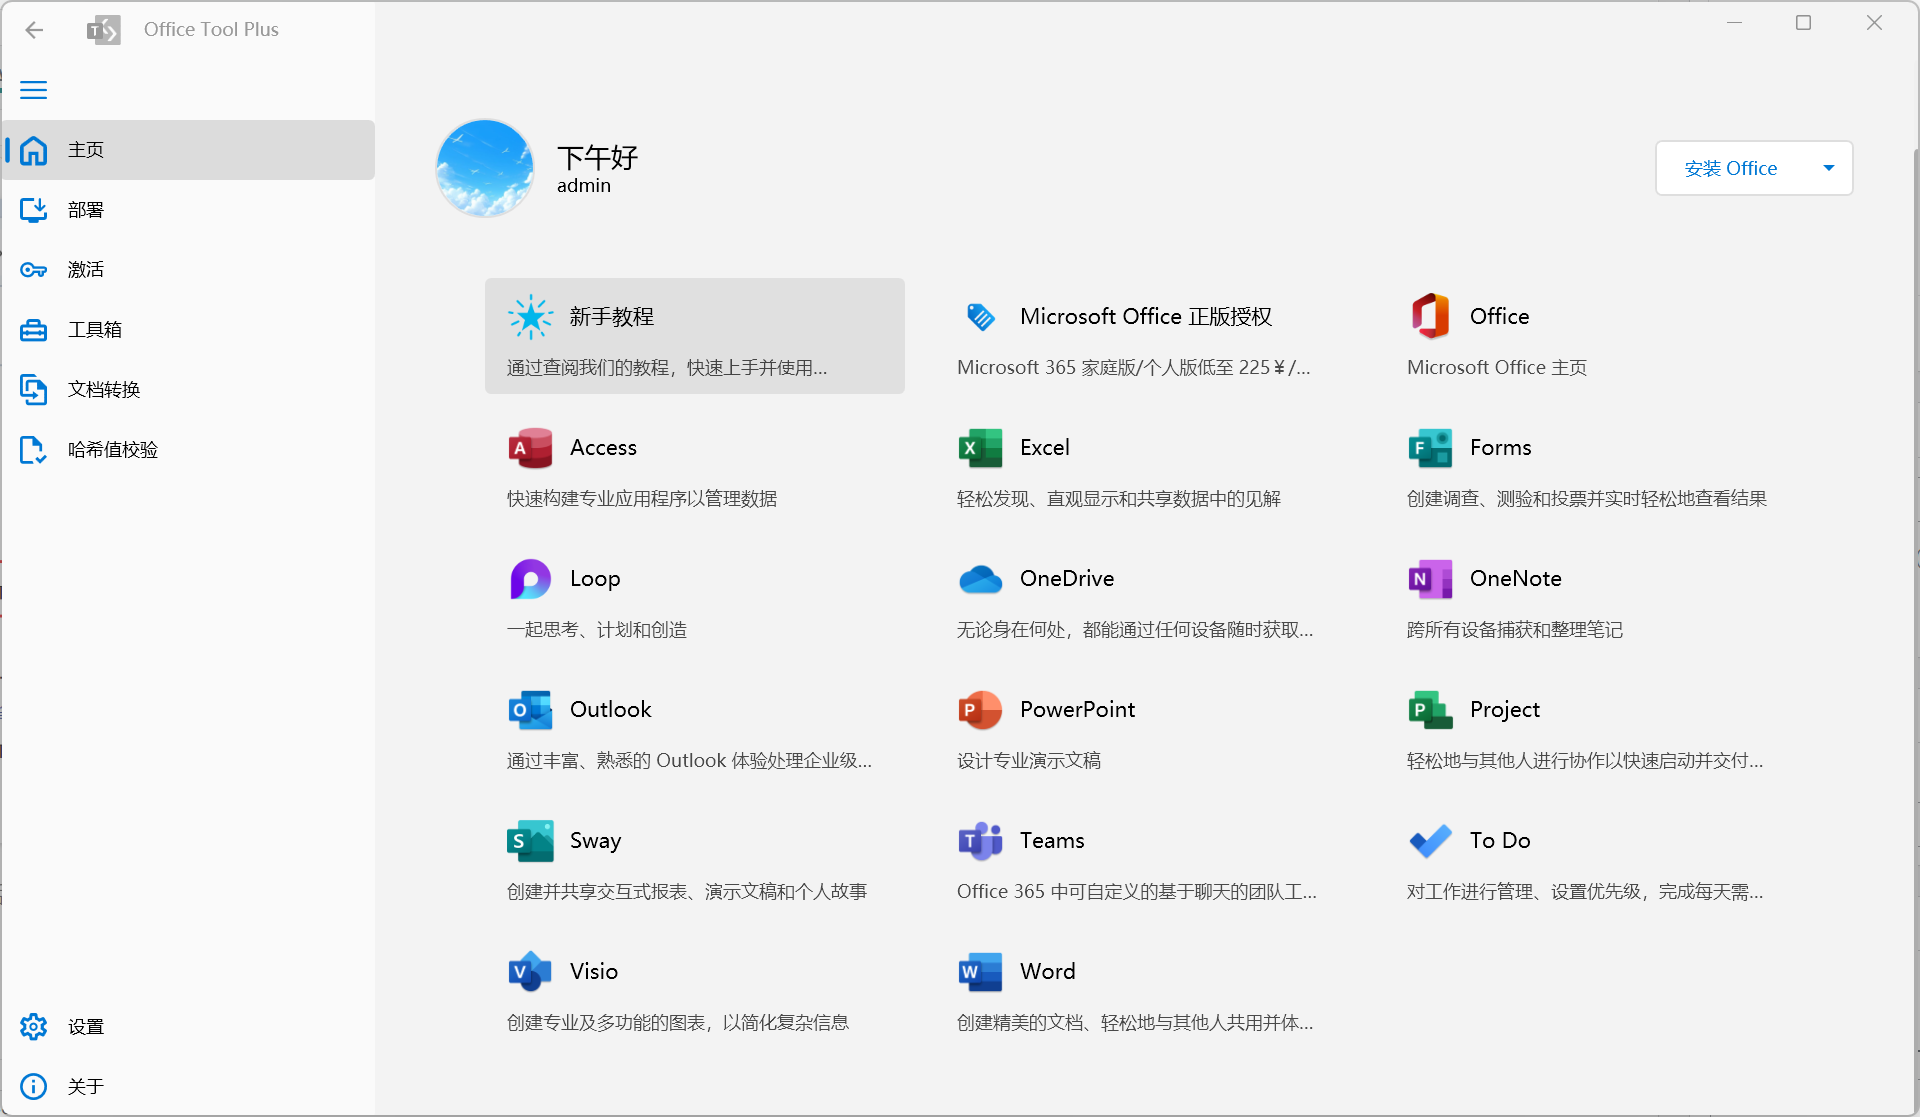Open Microsoft Office 正版授权 link

coord(1146,317)
